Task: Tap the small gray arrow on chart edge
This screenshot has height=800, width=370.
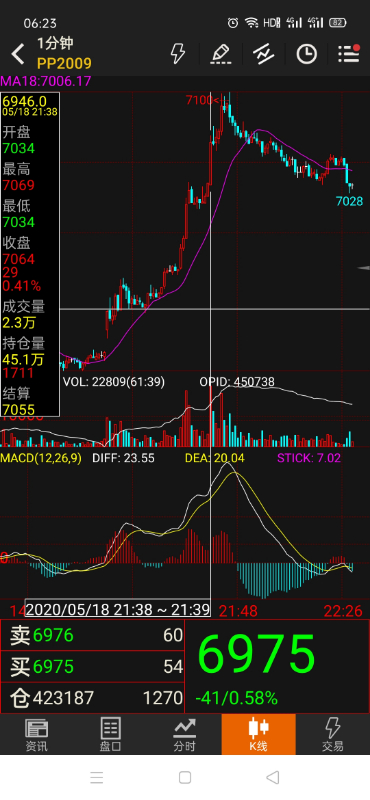Action: point(364,267)
